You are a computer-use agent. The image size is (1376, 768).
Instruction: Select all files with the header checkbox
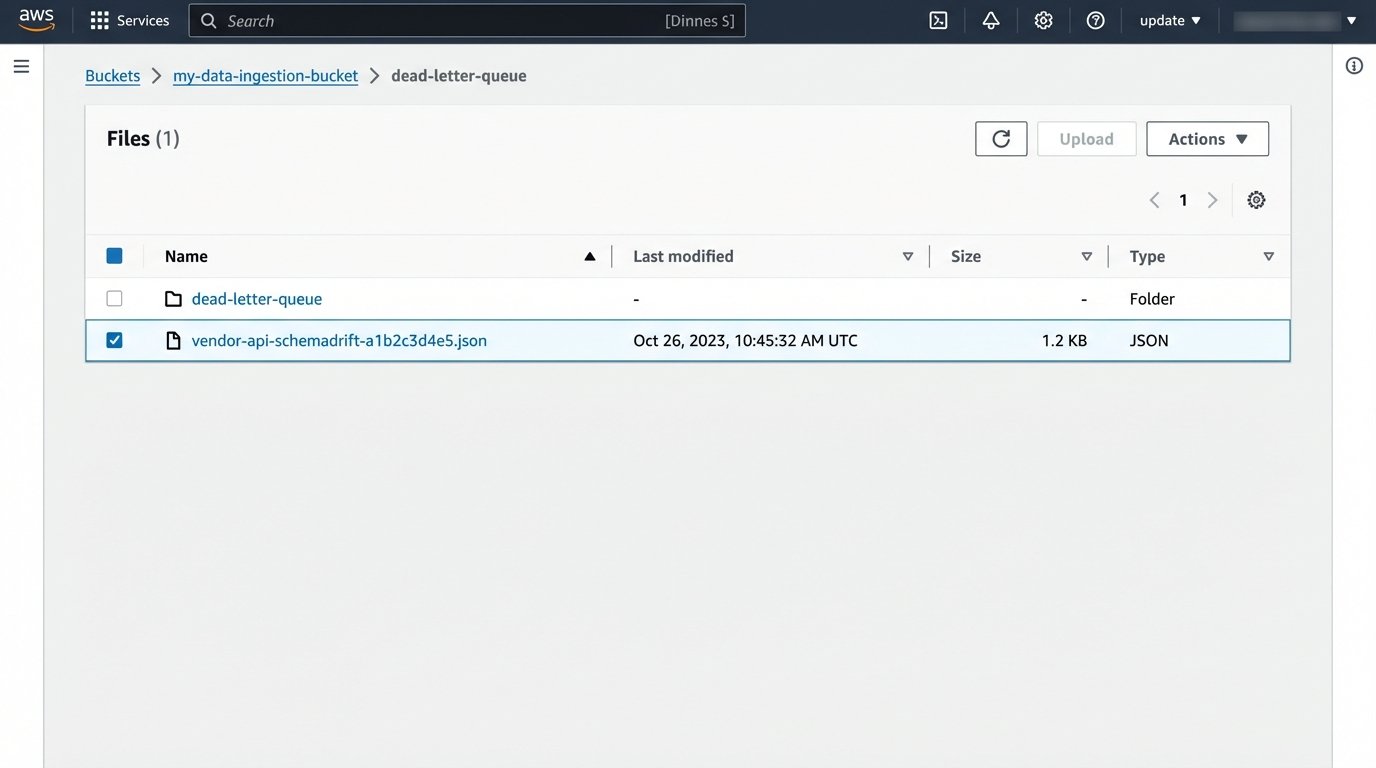[114, 256]
